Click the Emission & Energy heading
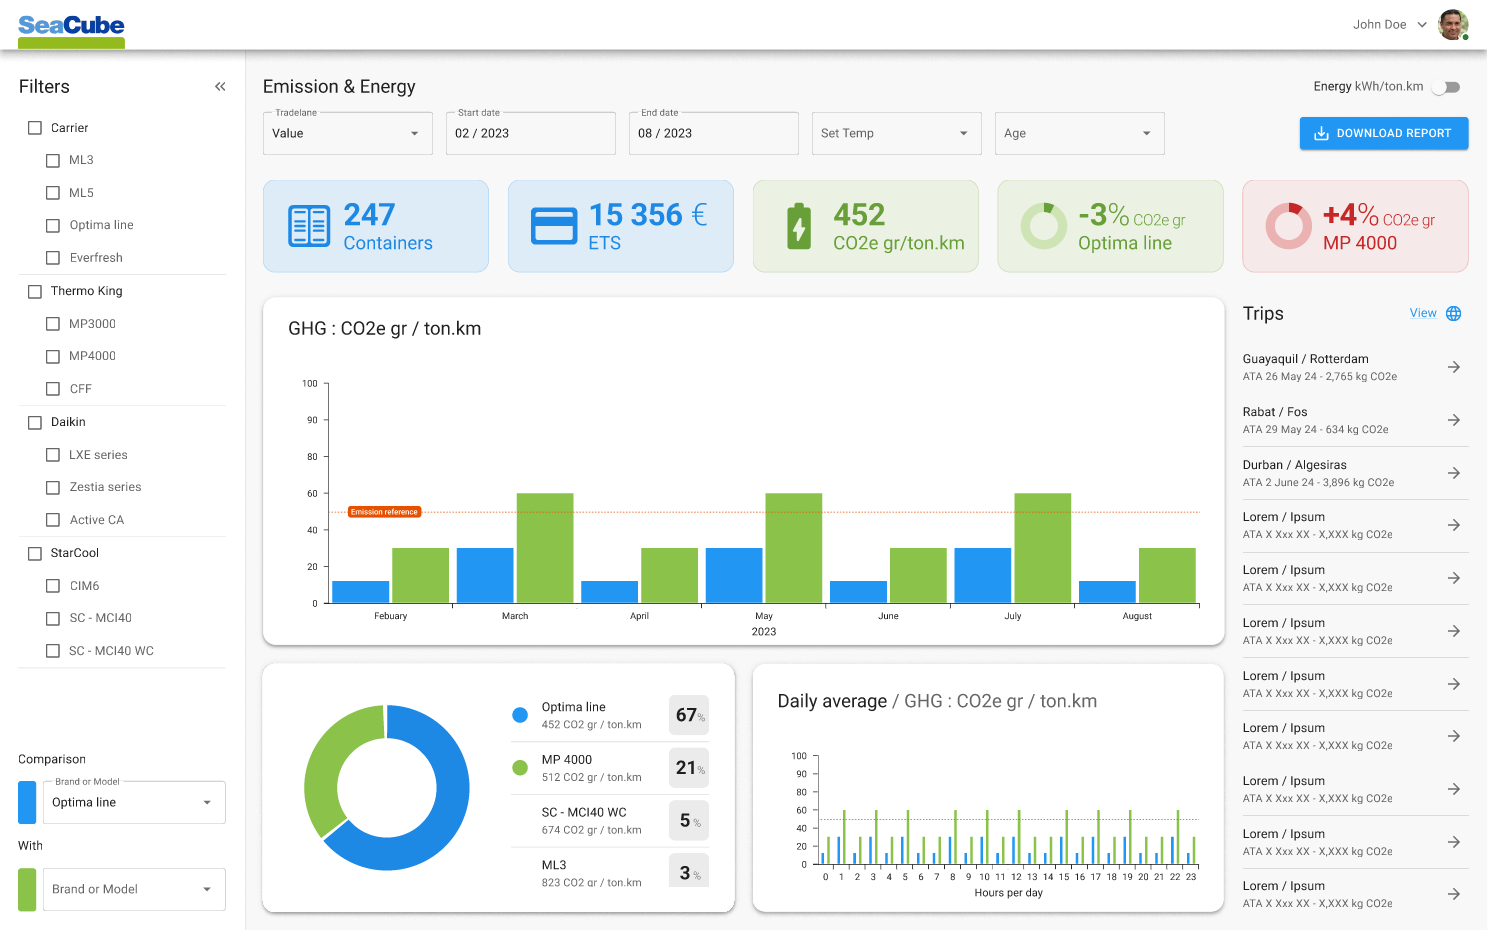1487x930 pixels. pos(339,87)
